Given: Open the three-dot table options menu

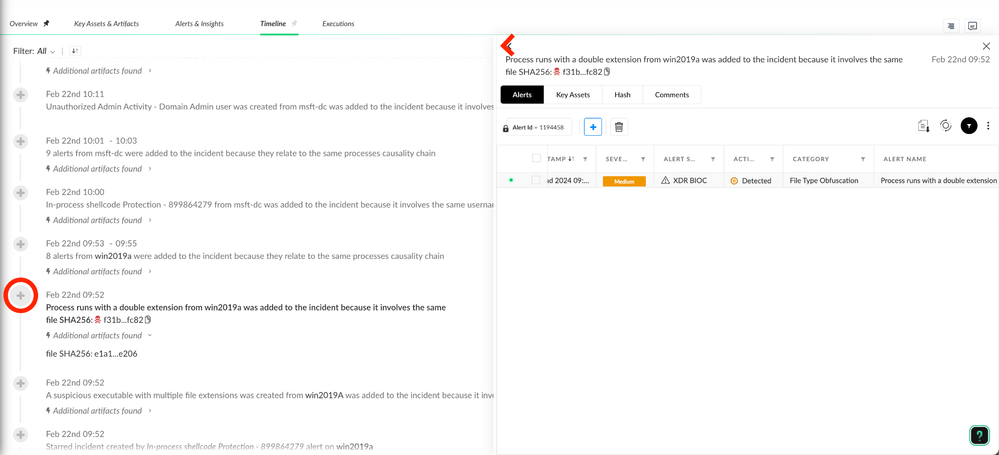Looking at the screenshot, I should [988, 126].
